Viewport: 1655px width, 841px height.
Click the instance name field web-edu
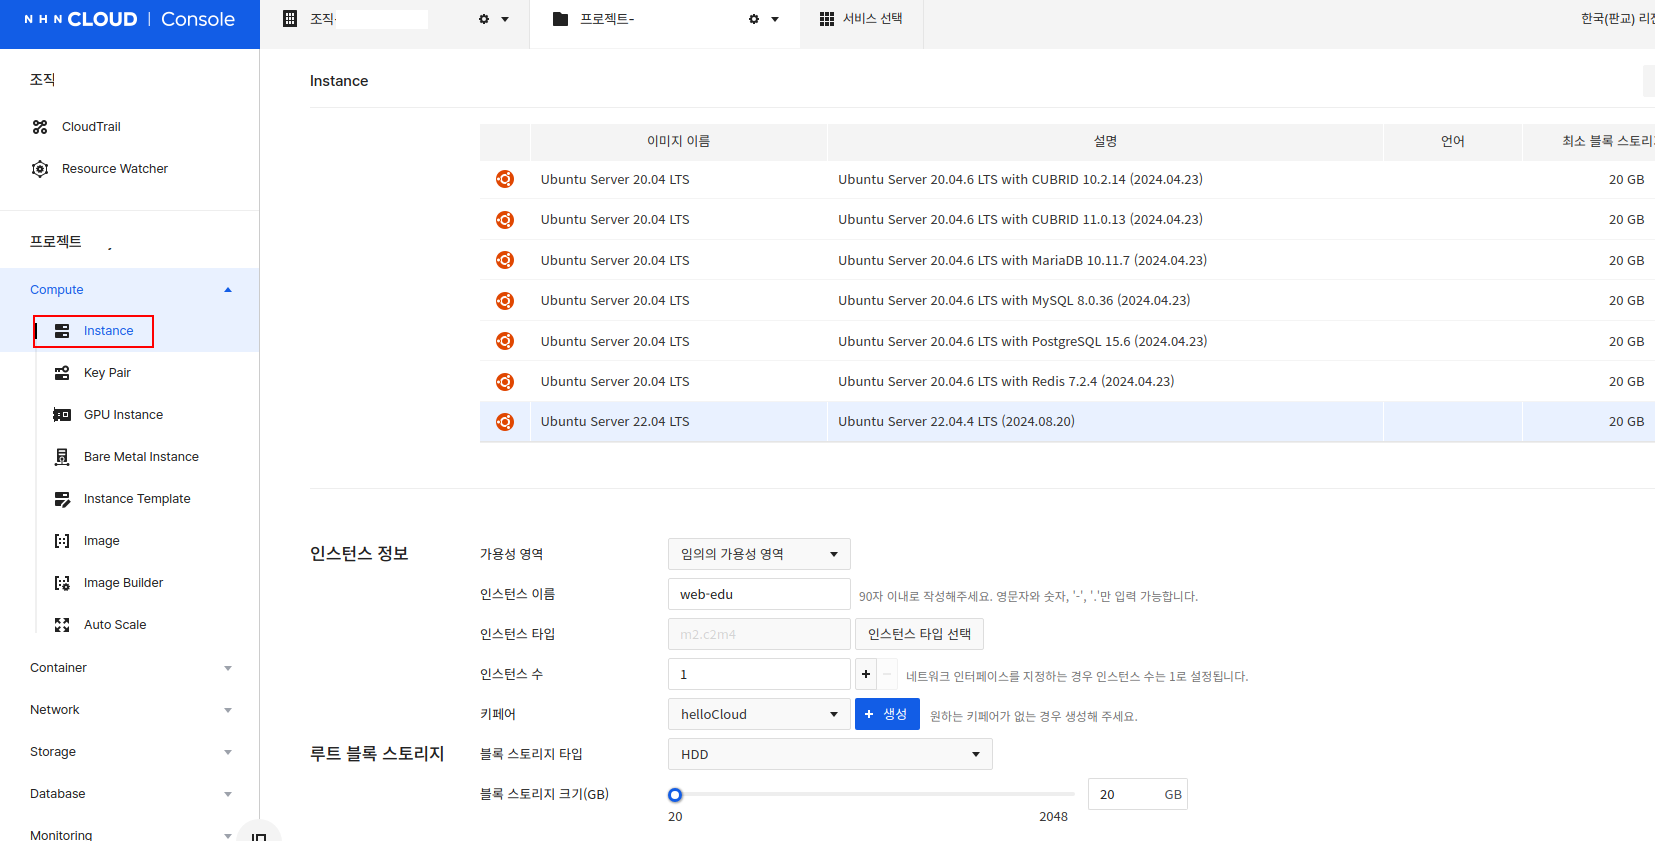click(759, 594)
